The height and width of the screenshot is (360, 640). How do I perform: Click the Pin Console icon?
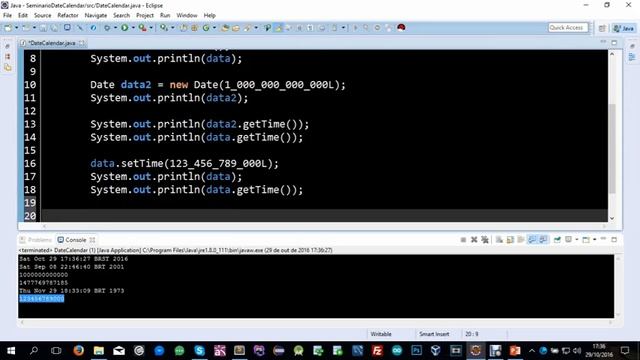point(557,240)
